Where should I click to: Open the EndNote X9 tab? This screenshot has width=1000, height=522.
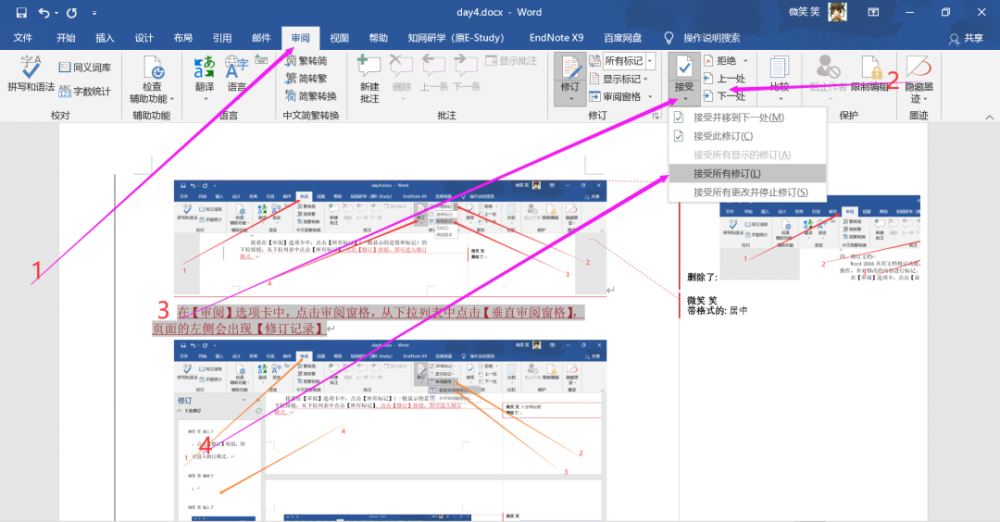[x=556, y=38]
